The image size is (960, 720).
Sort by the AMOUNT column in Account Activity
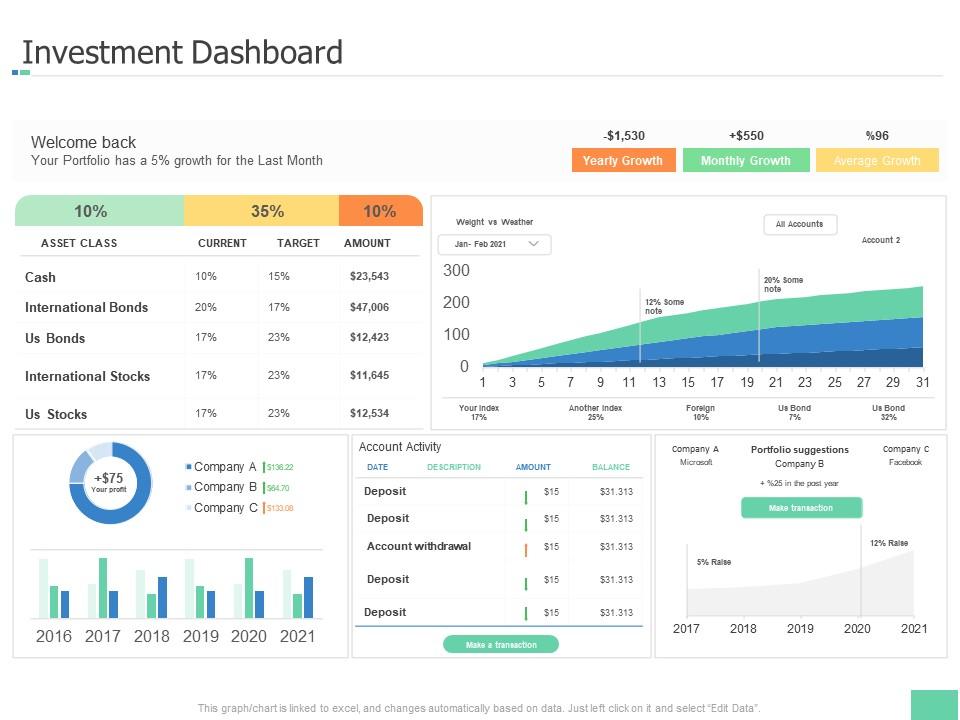pyautogui.click(x=533, y=467)
